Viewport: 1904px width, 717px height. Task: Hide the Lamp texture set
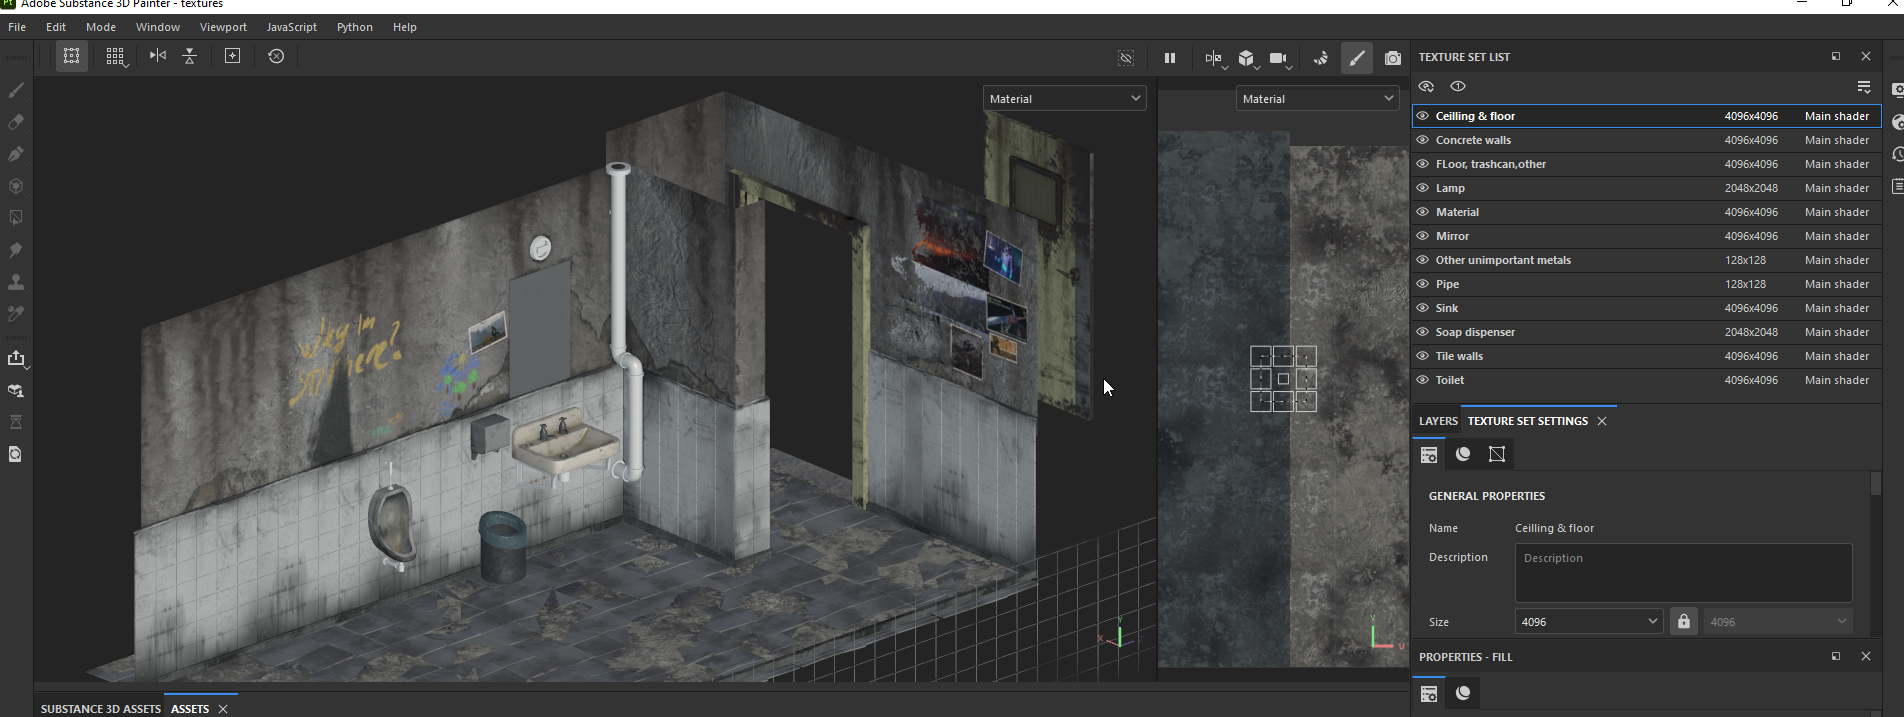coord(1423,188)
